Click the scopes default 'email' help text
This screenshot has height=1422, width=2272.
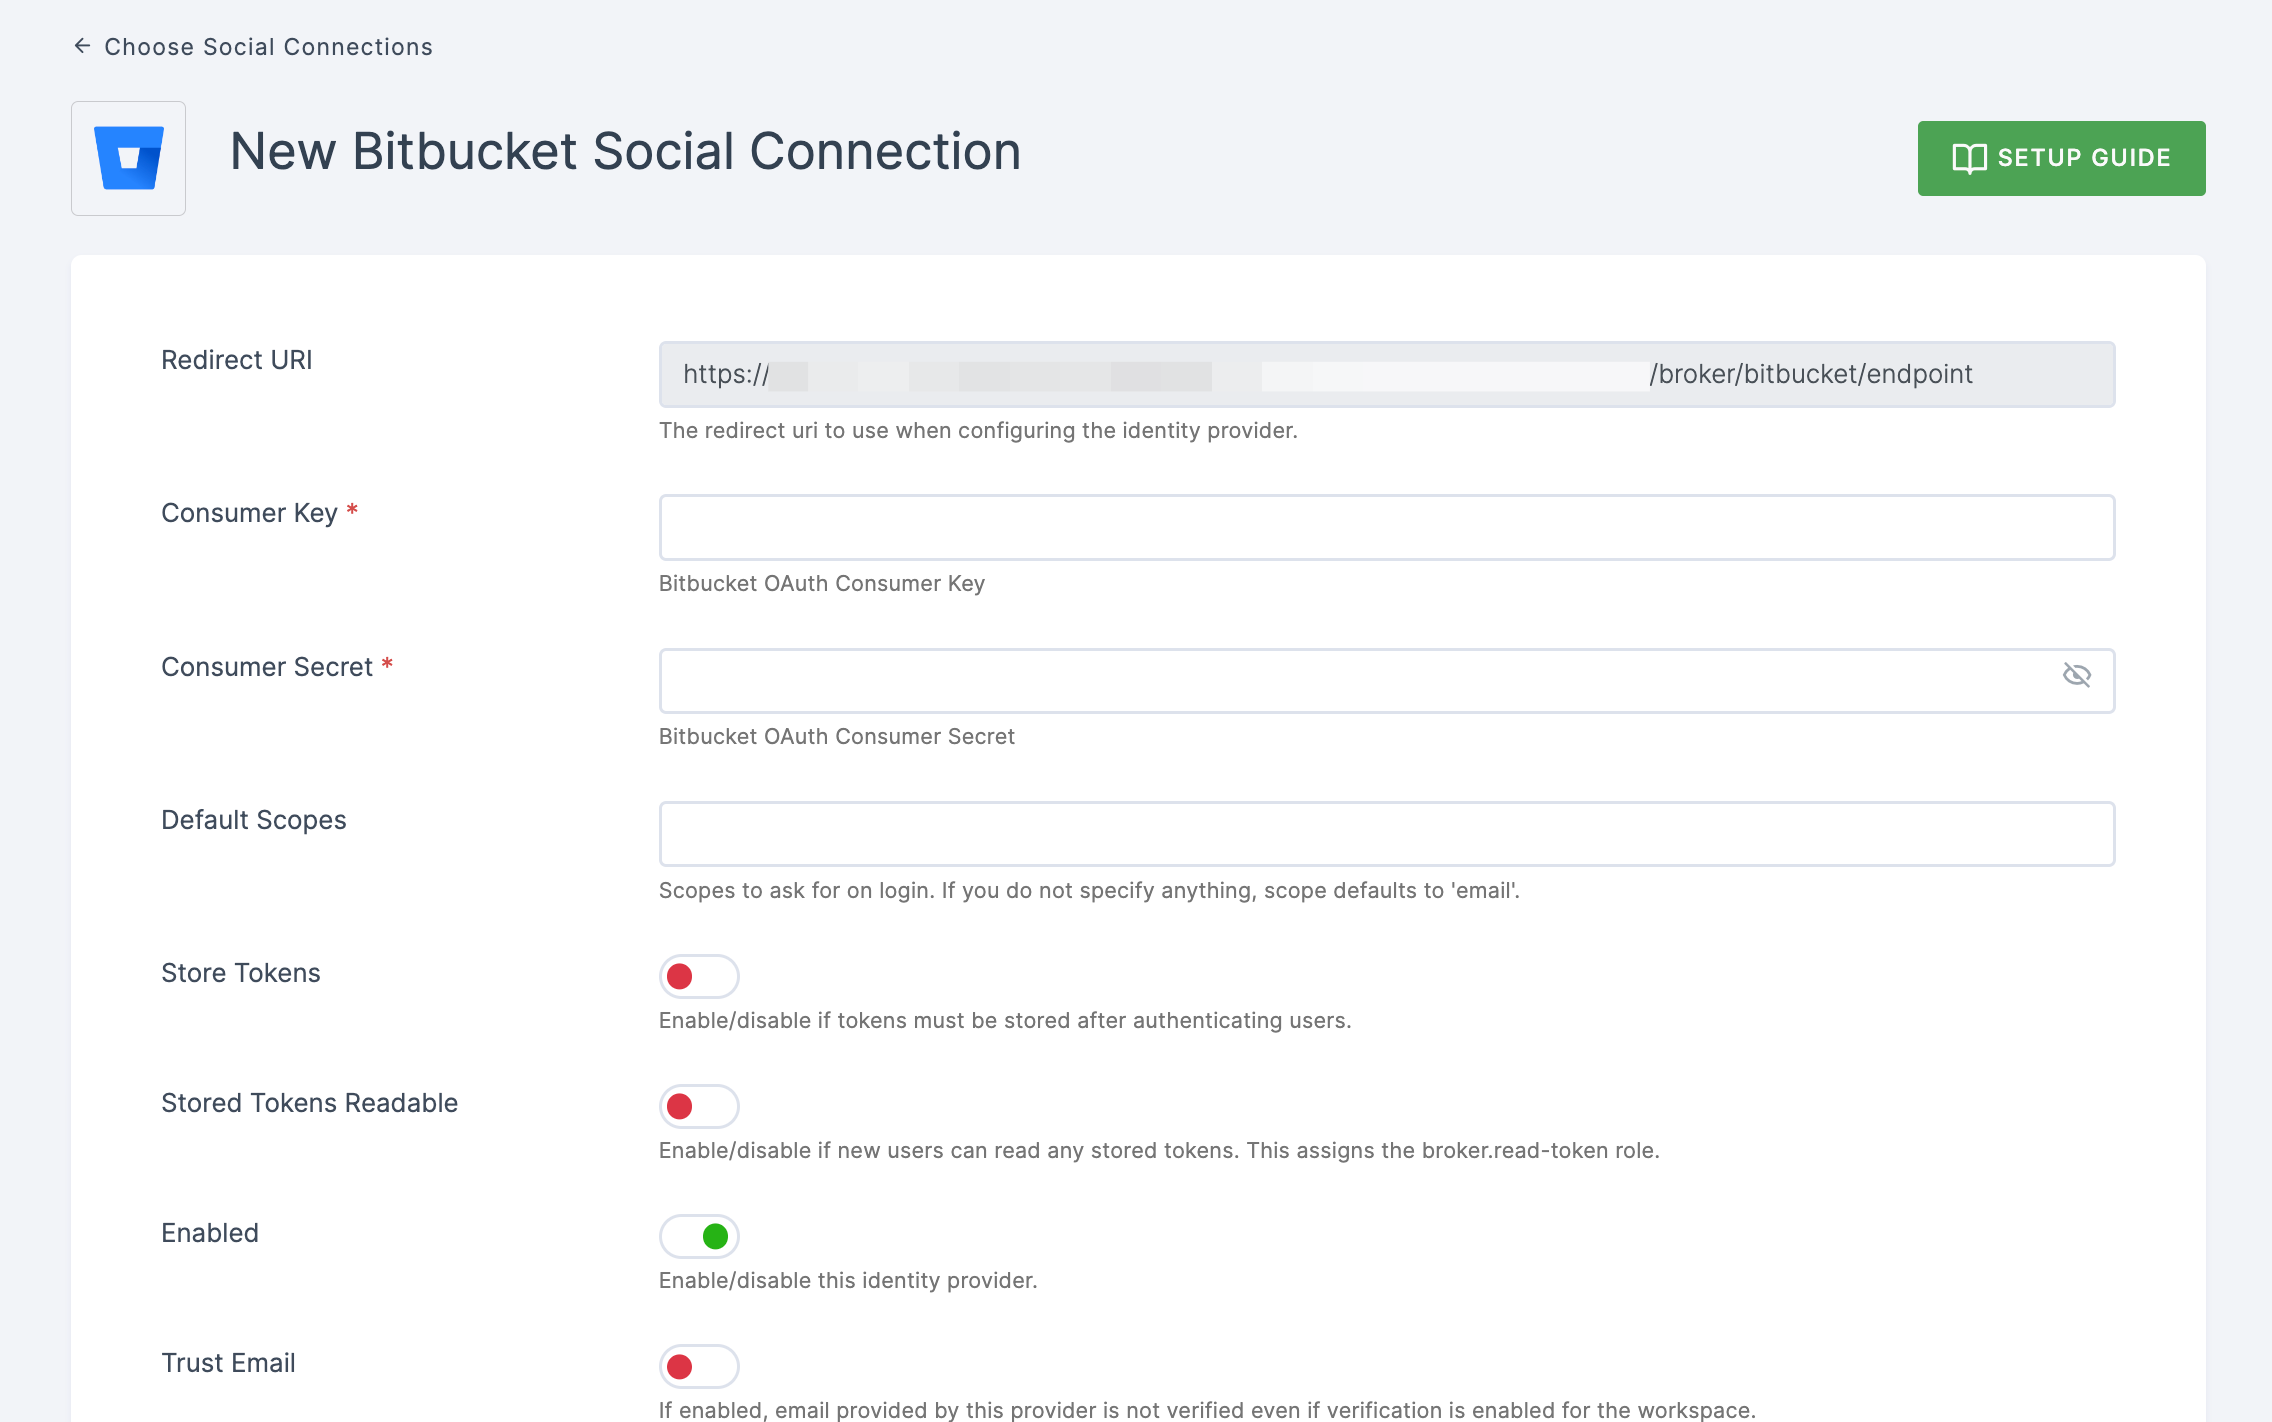click(x=1089, y=890)
